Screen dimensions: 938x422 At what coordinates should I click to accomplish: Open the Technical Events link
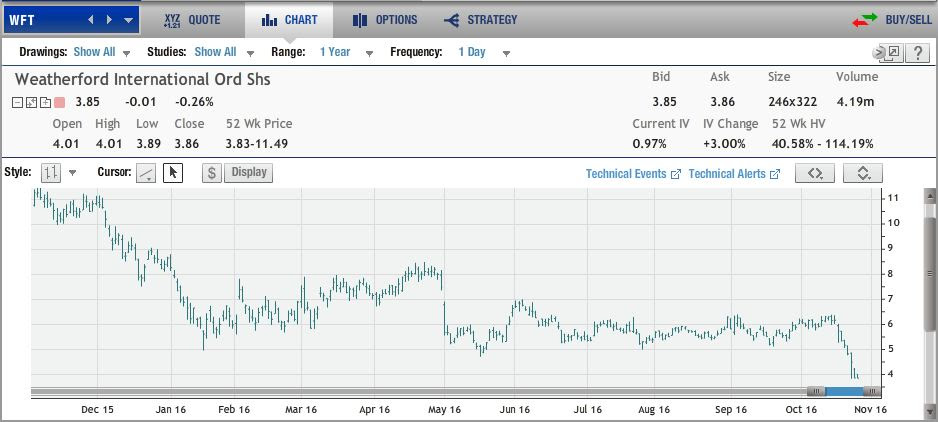coord(626,174)
